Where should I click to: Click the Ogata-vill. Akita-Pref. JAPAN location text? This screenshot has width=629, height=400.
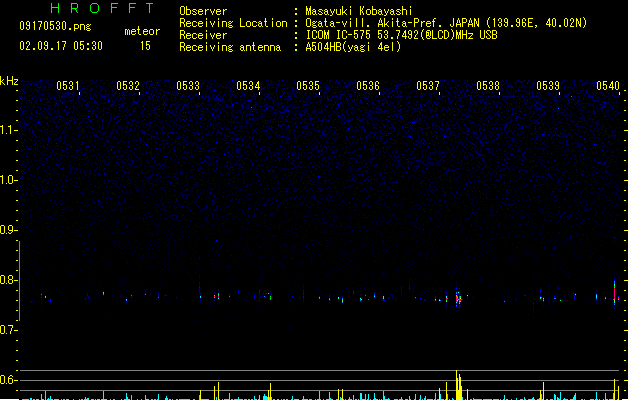[446, 23]
